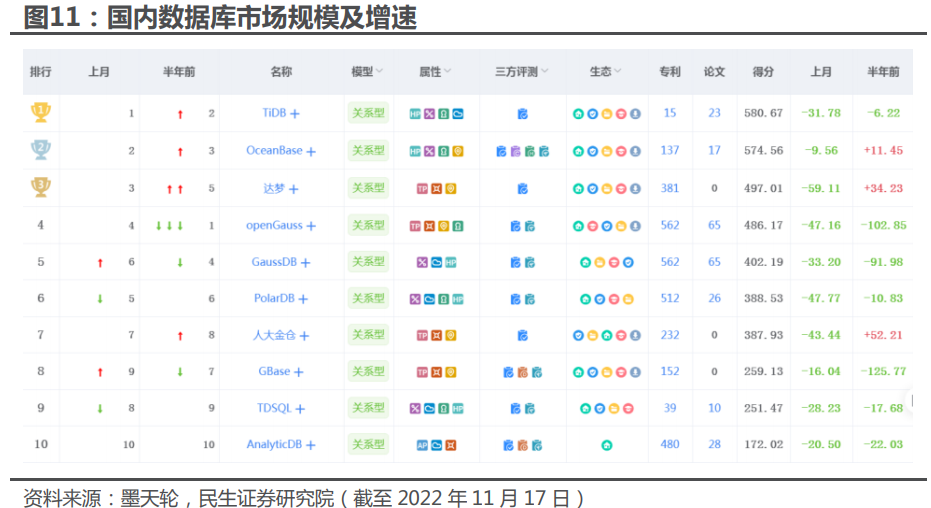Click paper count 23 for TiDB
Image resolution: width=931 pixels, height=508 pixels.
(714, 113)
